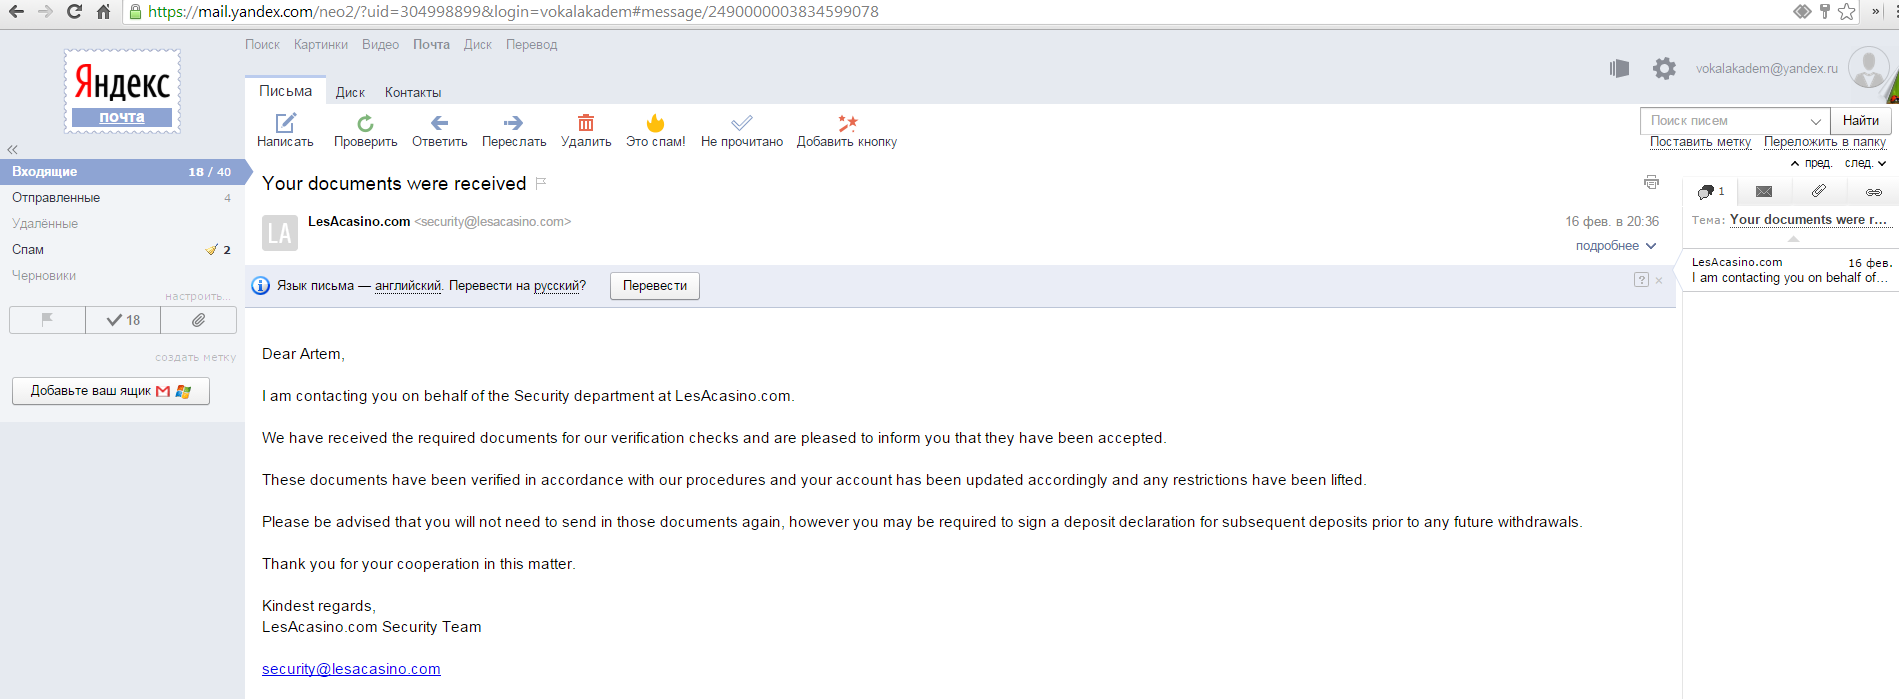Image resolution: width=1899 pixels, height=699 pixels.
Task: Click the Написать compose icon
Action: (x=286, y=123)
